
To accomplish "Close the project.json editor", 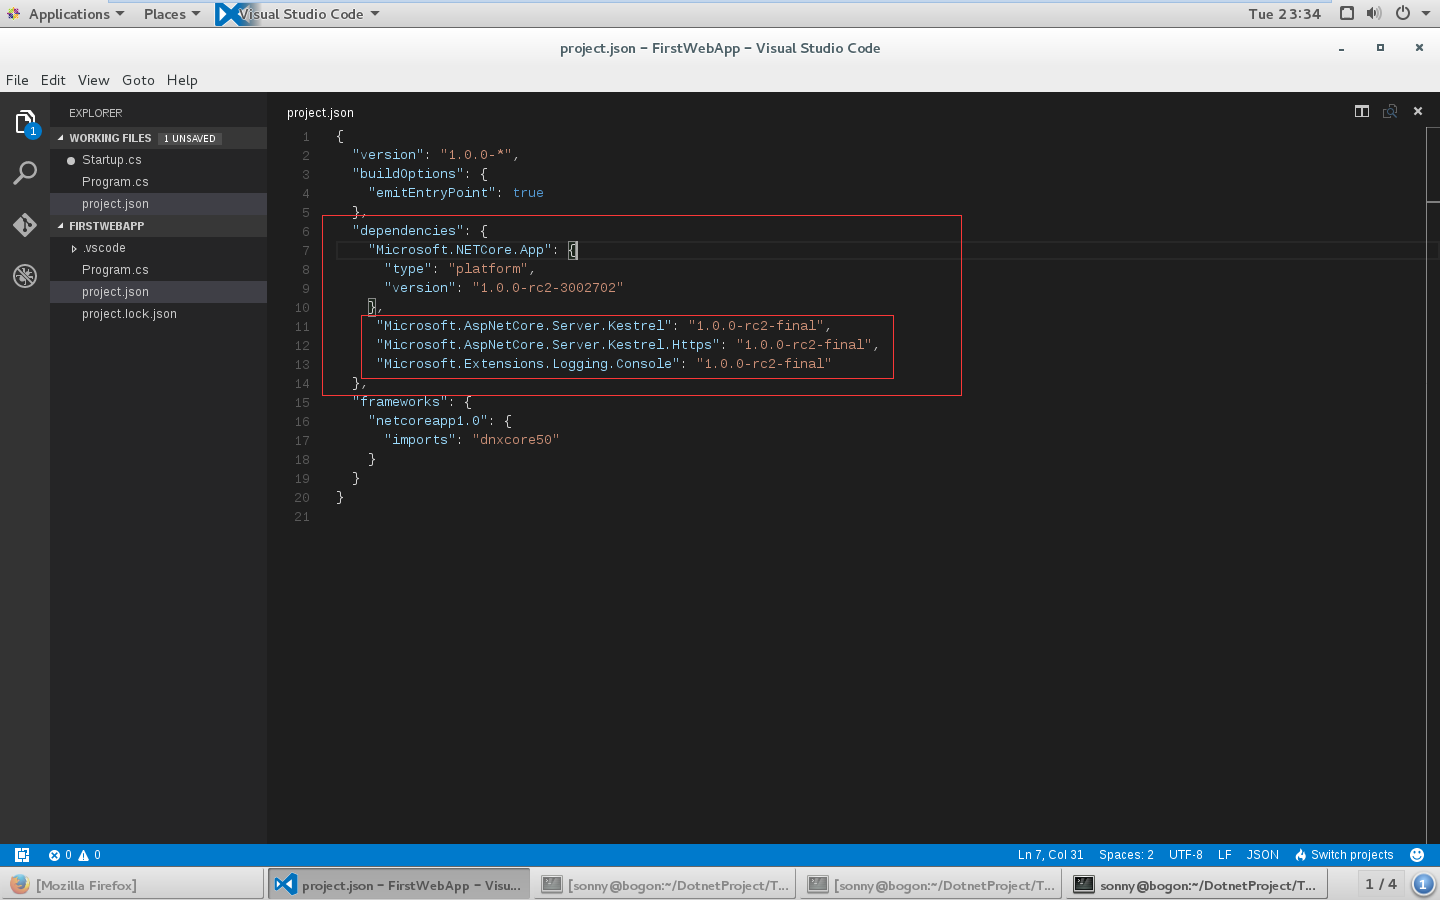I will pos(1418,111).
